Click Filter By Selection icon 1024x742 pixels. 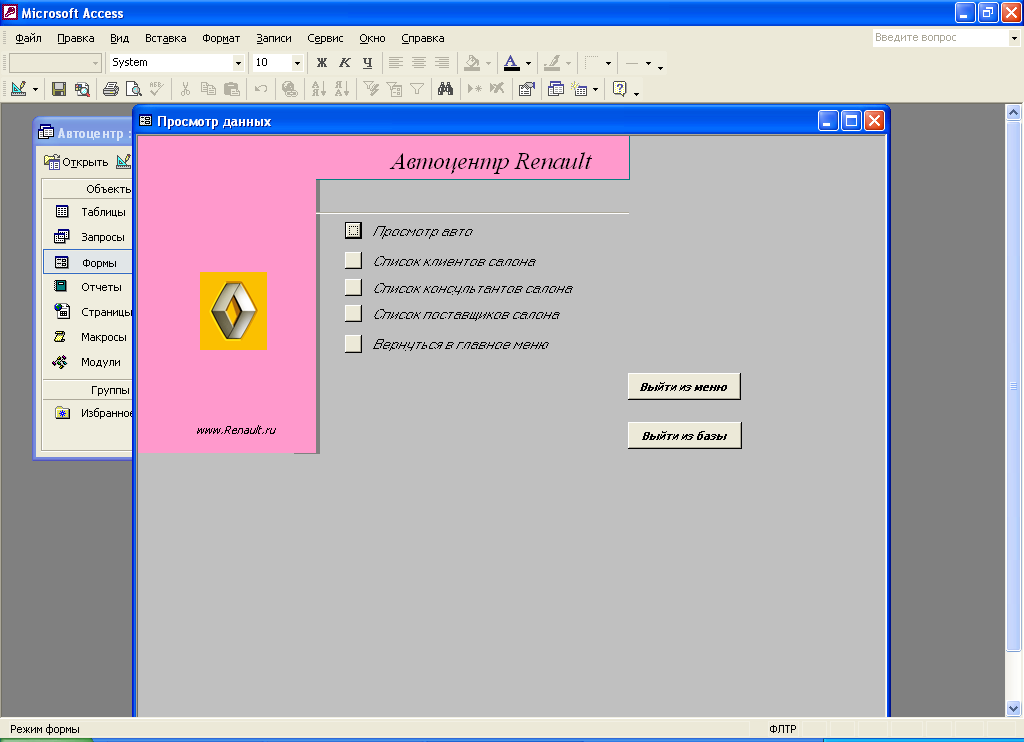click(371, 89)
